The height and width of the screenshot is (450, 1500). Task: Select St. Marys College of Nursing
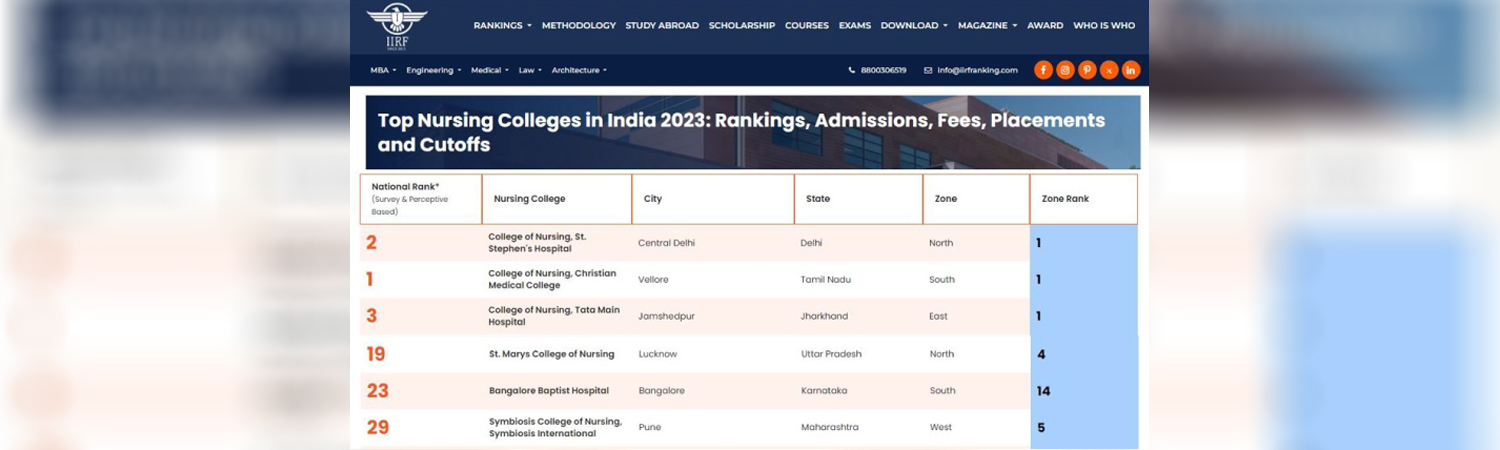[x=552, y=354]
